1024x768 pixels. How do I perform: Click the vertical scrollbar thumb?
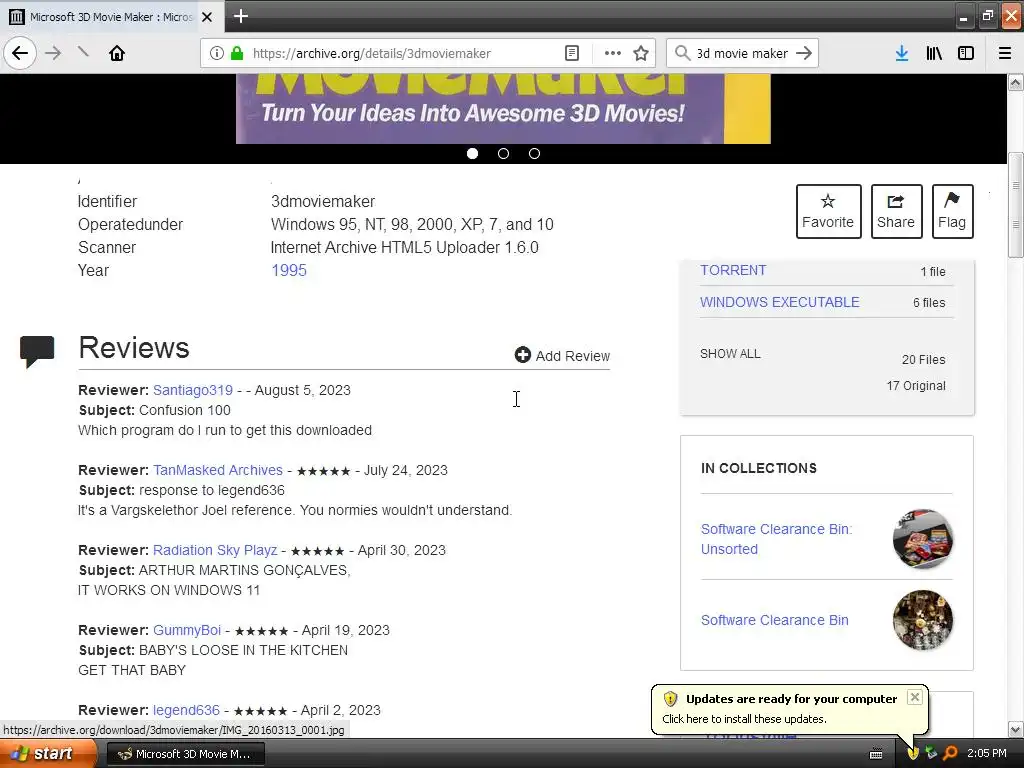[x=1016, y=205]
